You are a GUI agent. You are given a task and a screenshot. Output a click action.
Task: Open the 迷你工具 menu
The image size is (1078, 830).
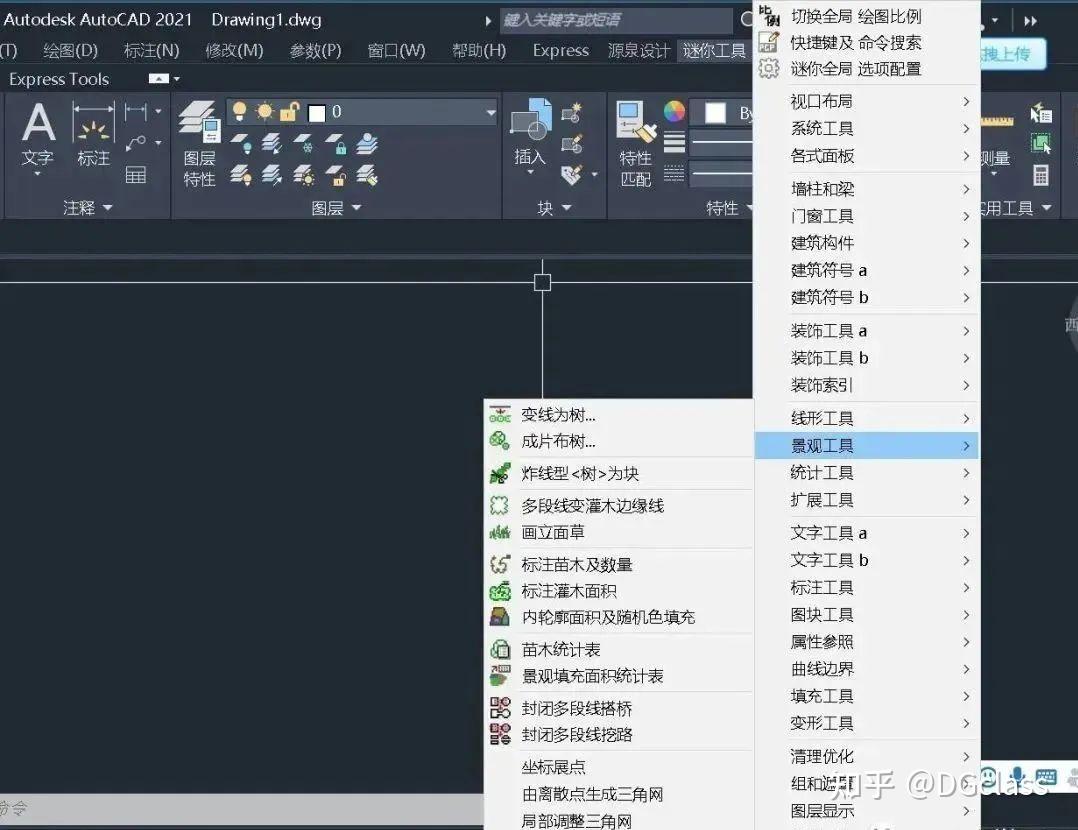(714, 51)
